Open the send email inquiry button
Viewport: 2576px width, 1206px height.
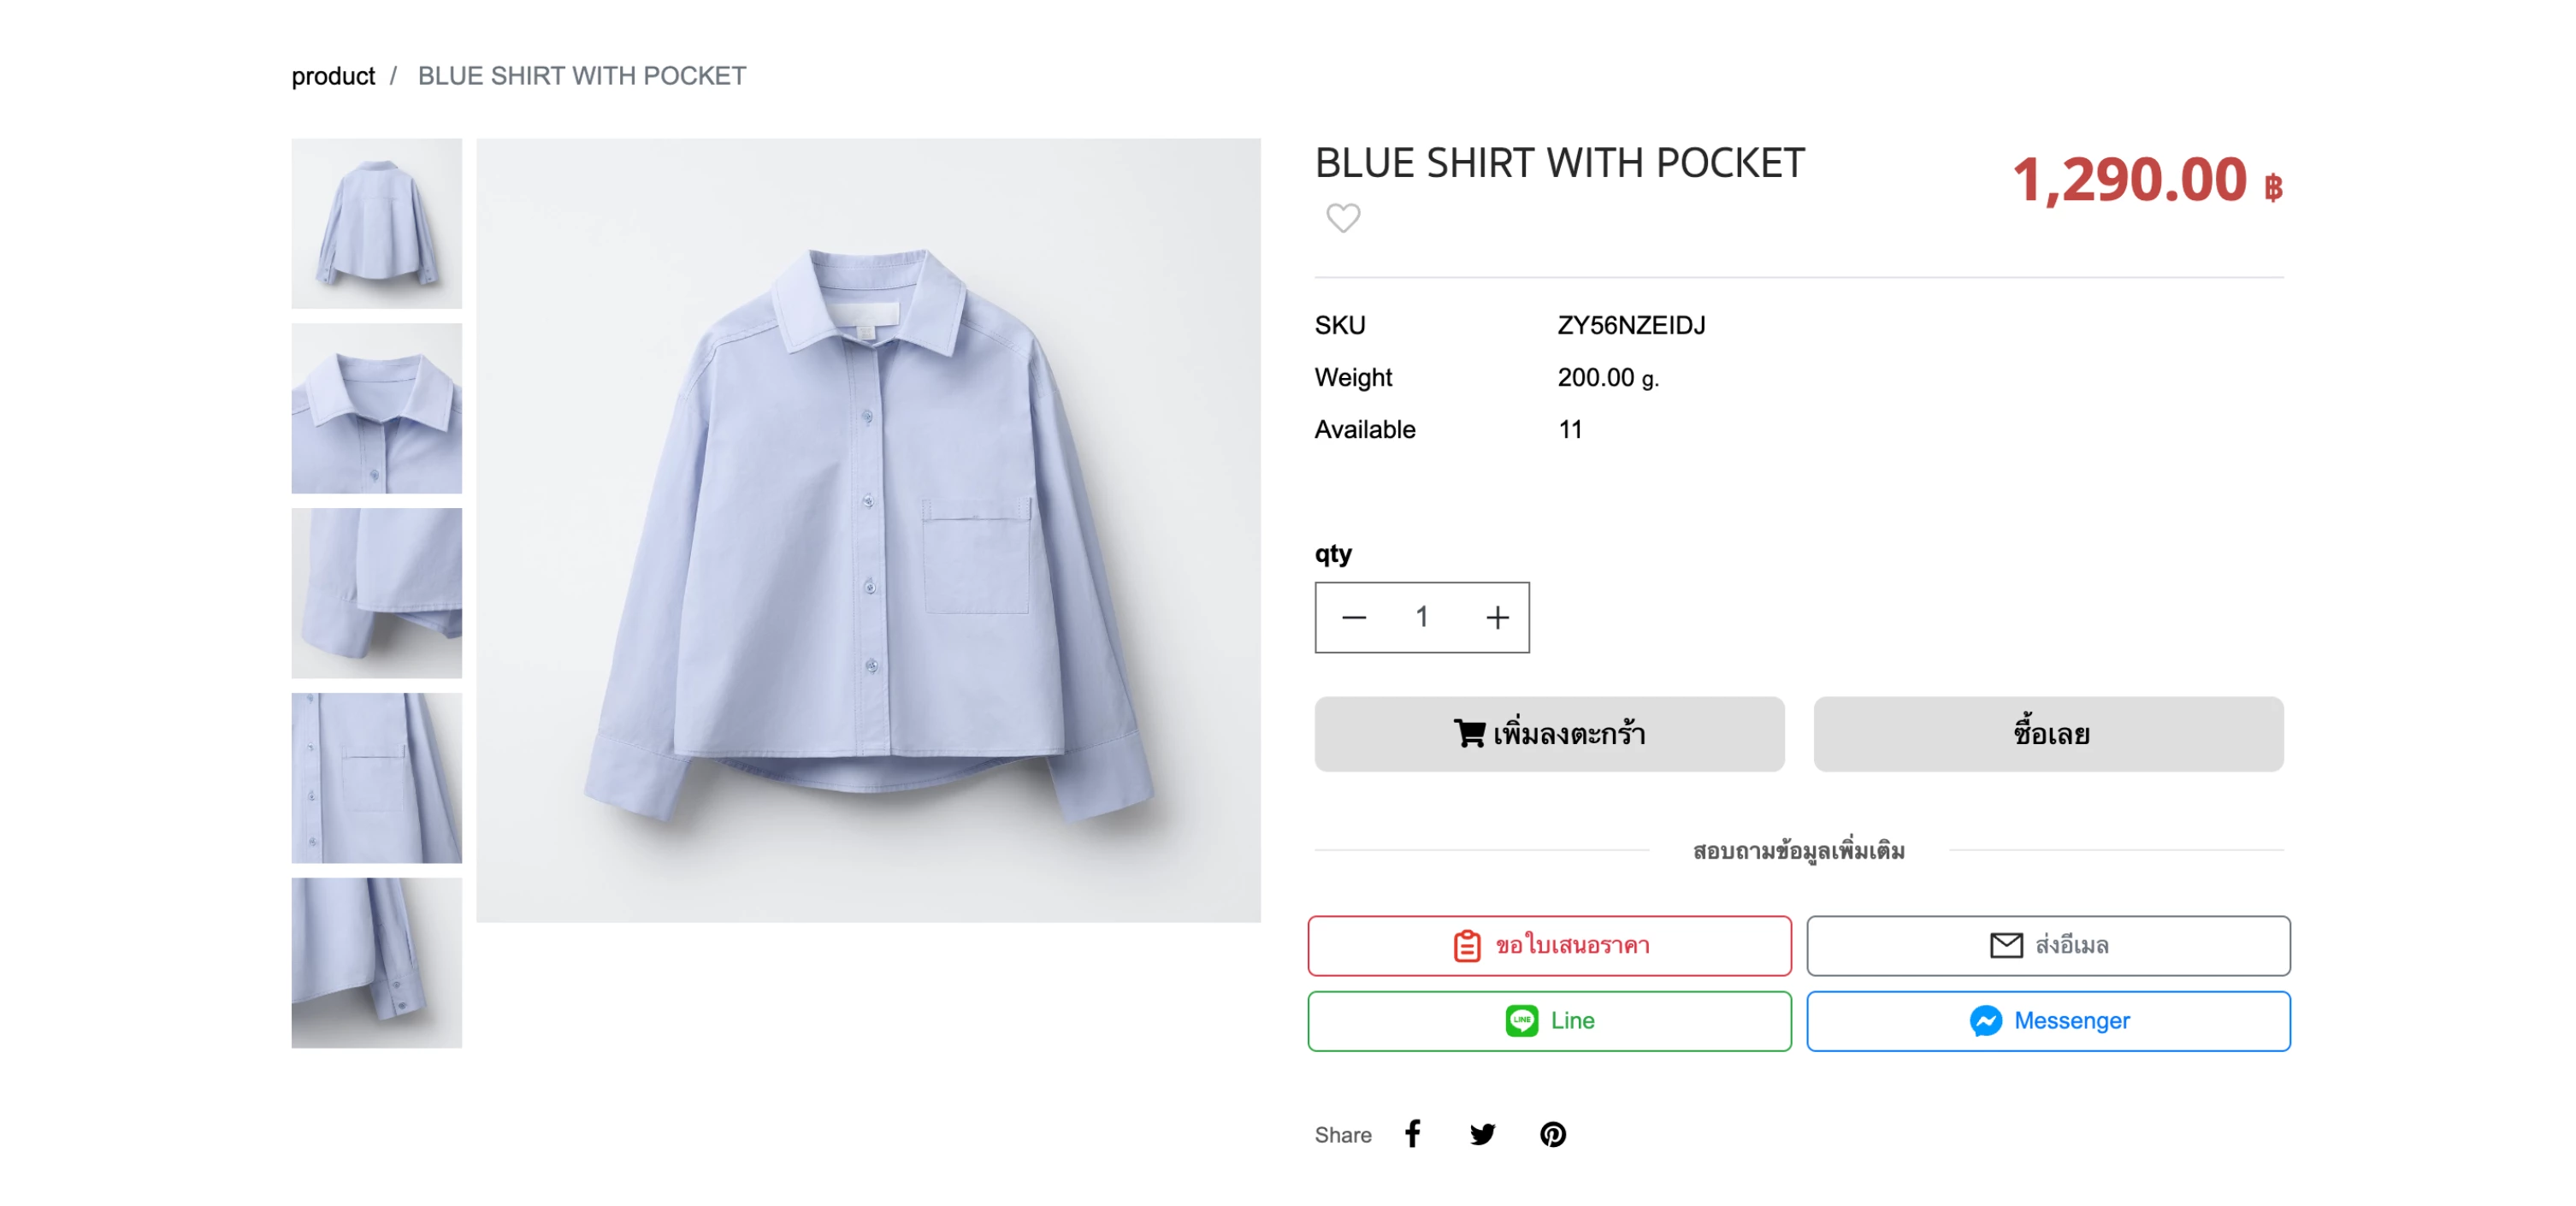pyautogui.click(x=2047, y=944)
